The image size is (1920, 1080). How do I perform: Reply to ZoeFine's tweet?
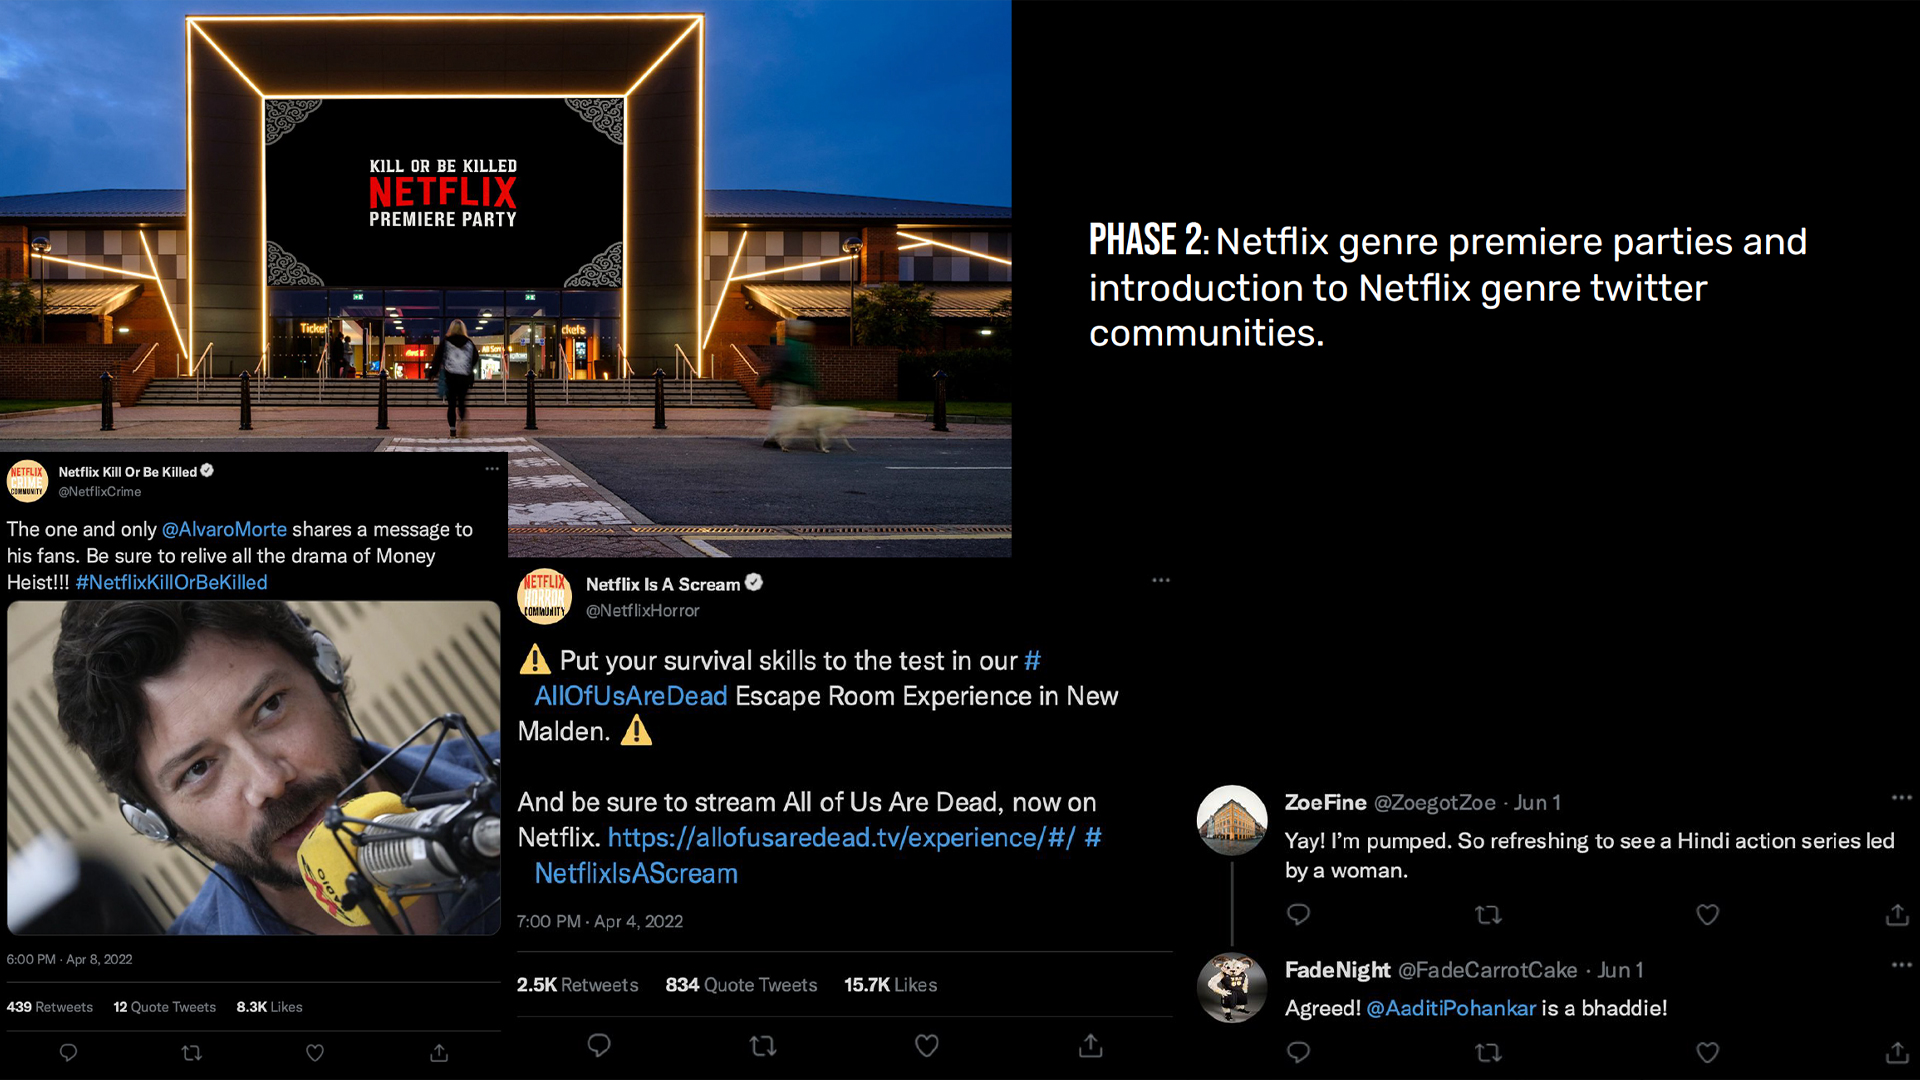[1298, 914]
